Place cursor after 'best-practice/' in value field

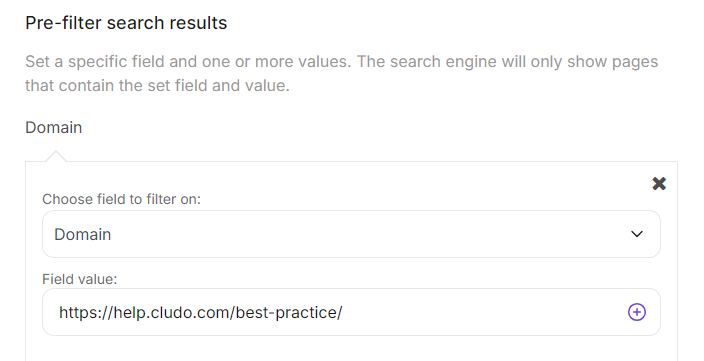[x=343, y=313]
